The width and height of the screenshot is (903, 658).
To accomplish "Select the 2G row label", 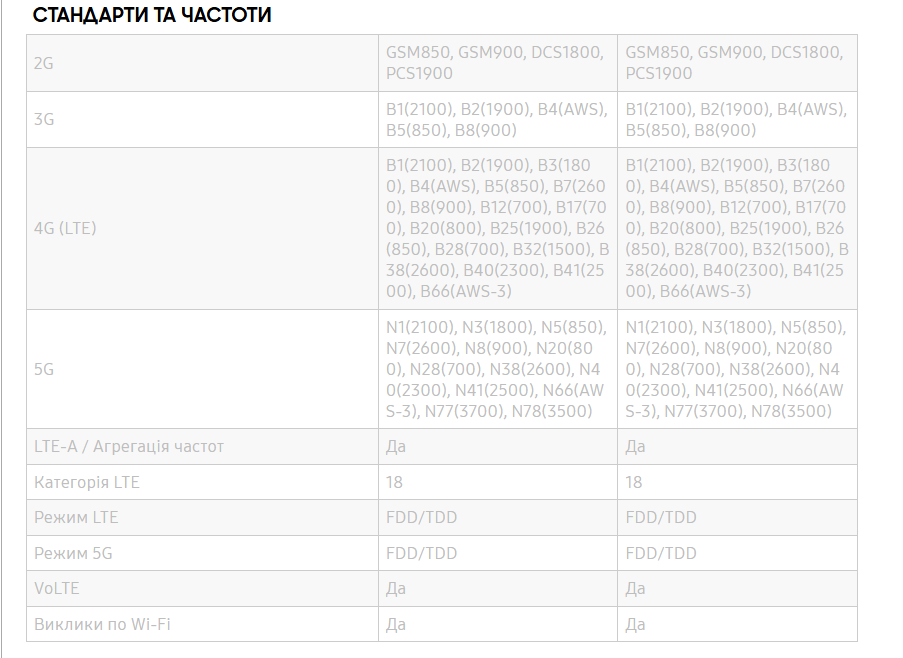I will tap(44, 63).
